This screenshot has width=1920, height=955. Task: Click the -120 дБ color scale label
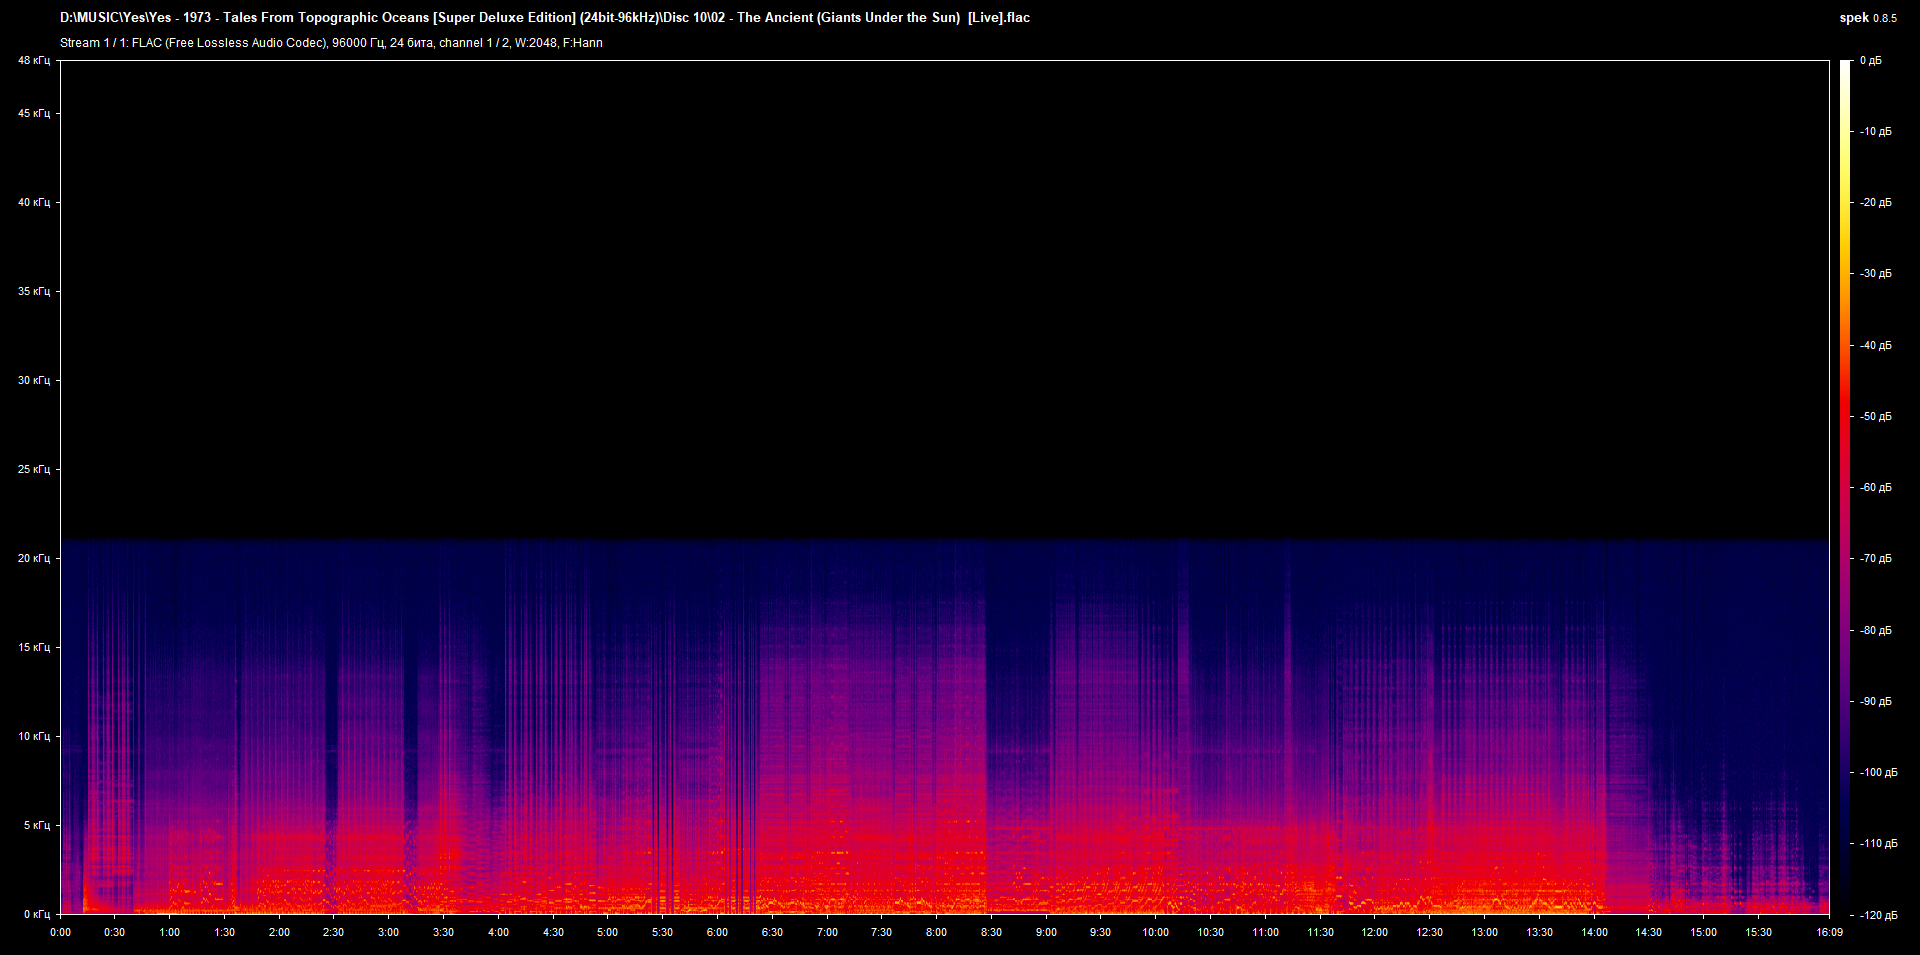pyautogui.click(x=1878, y=915)
